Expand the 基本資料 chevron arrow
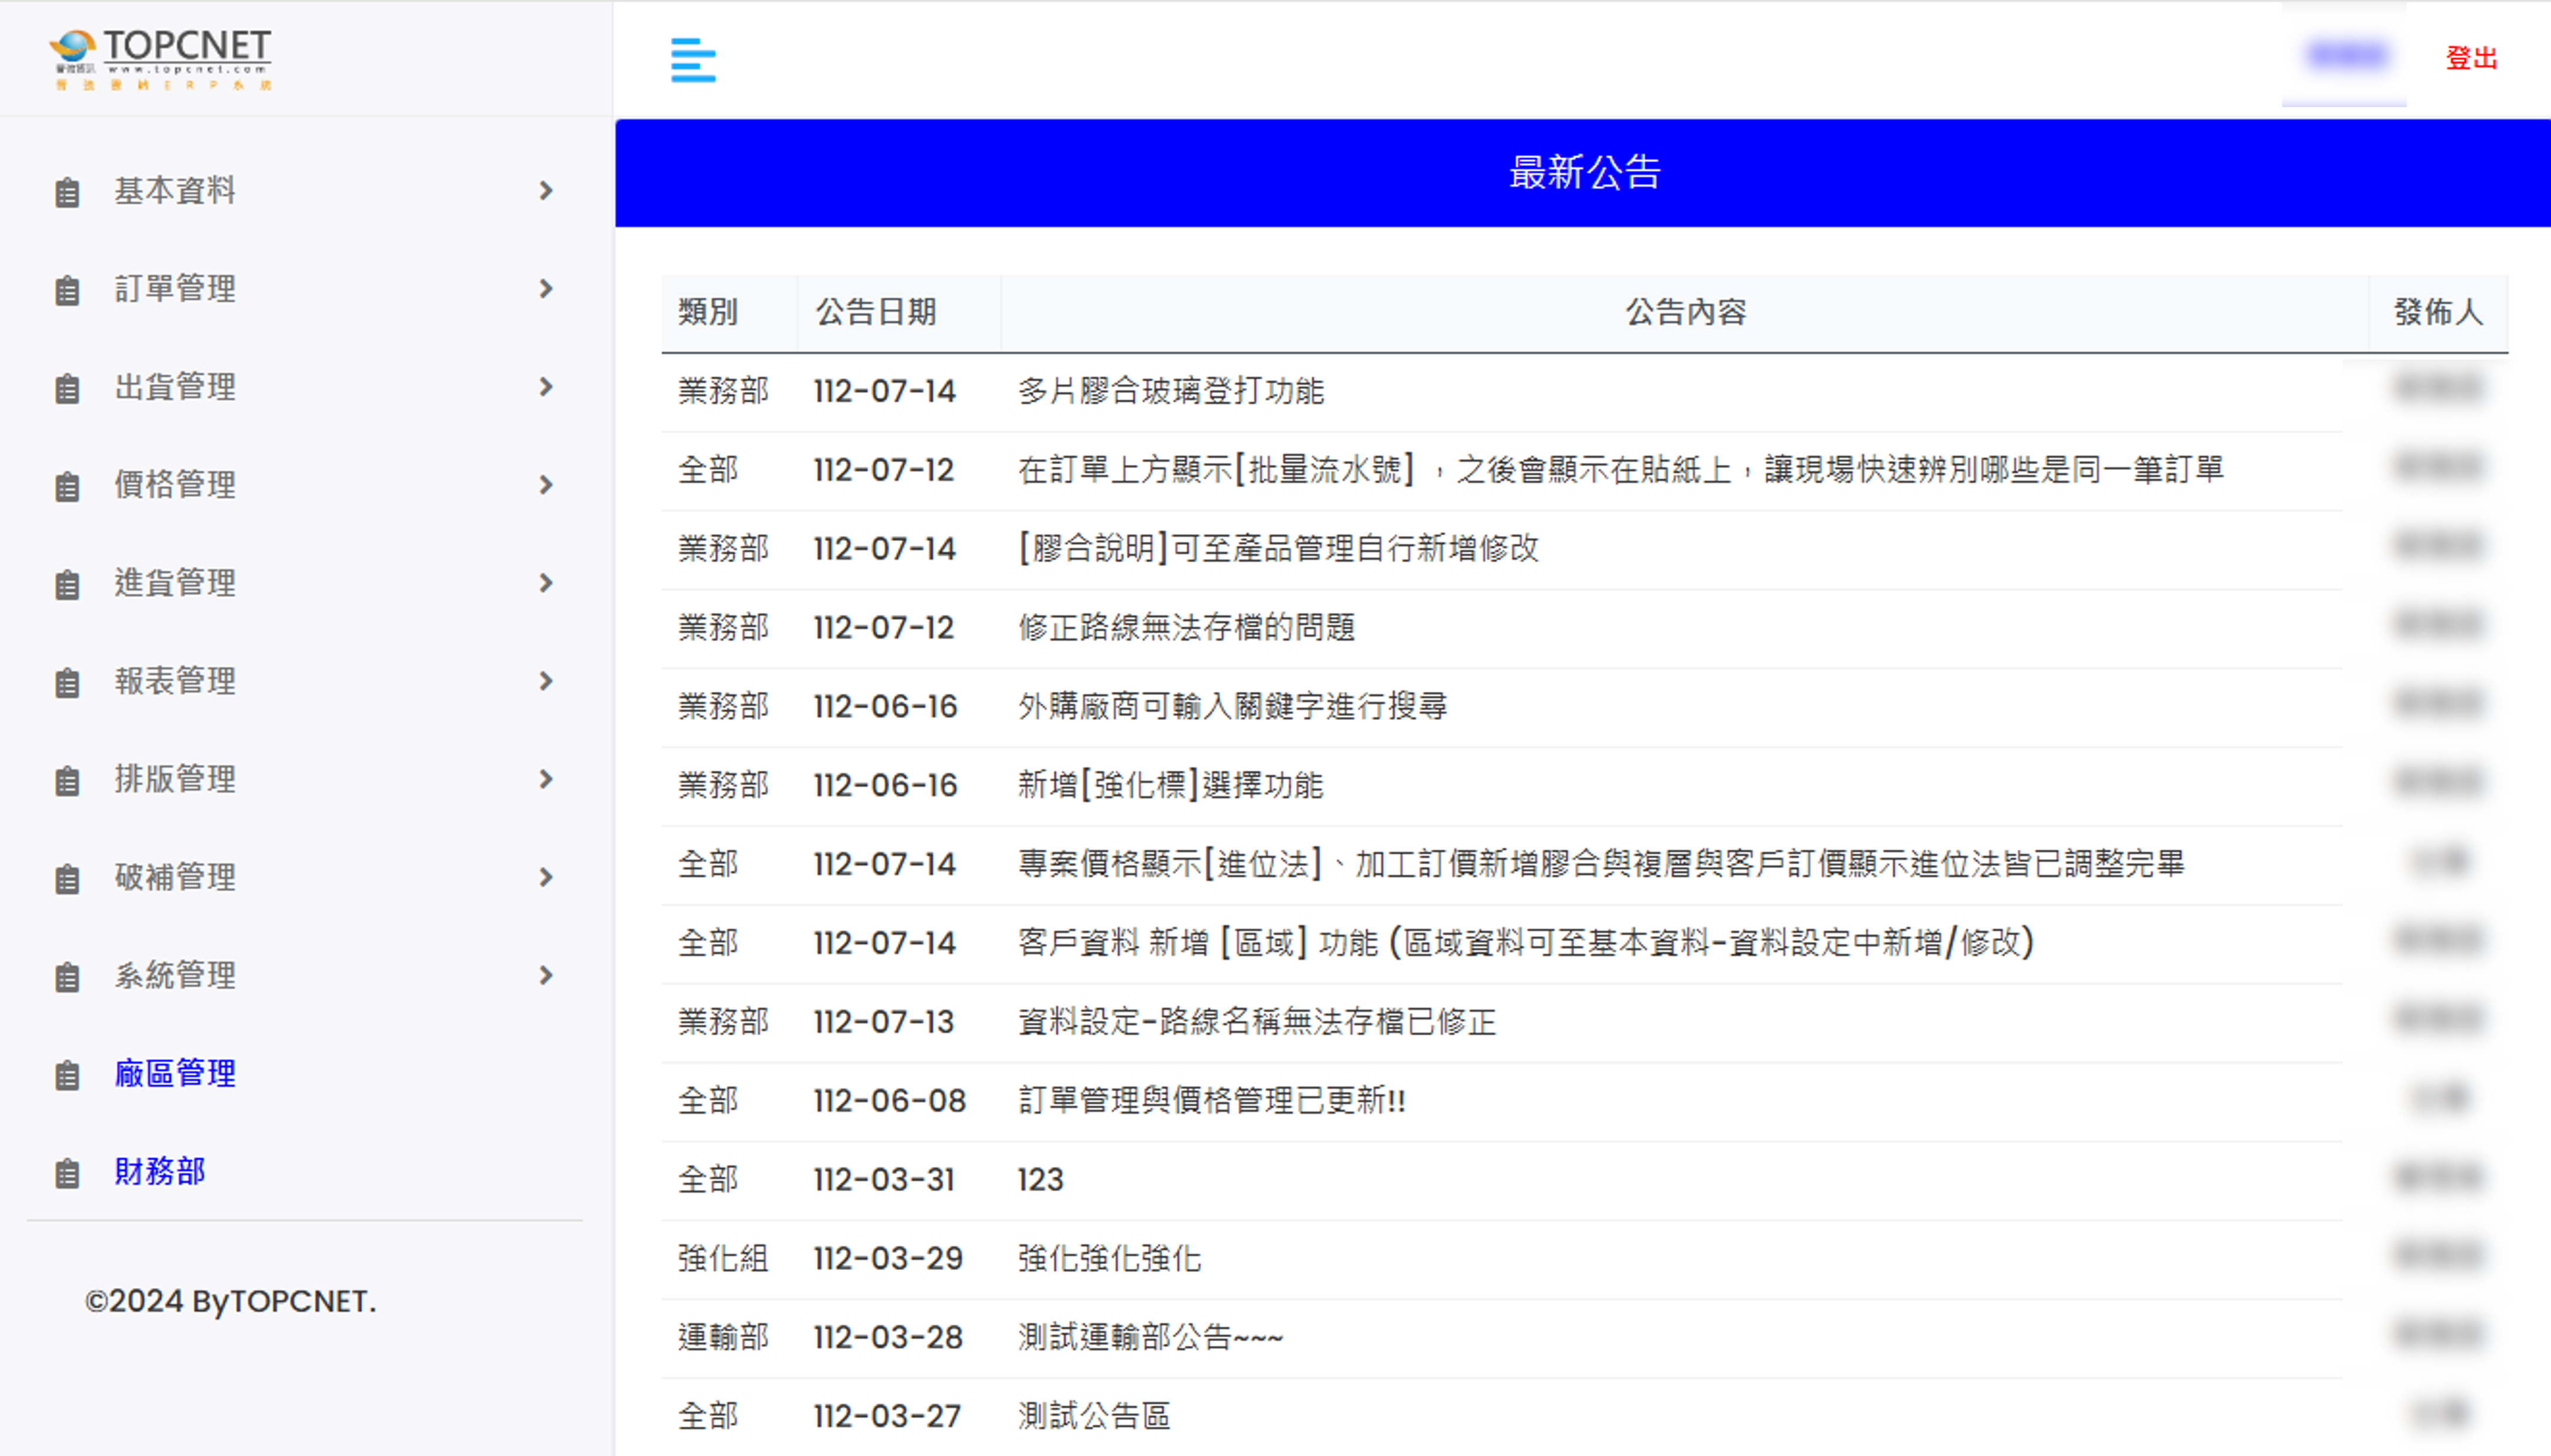The height and width of the screenshot is (1456, 2551). (x=546, y=190)
